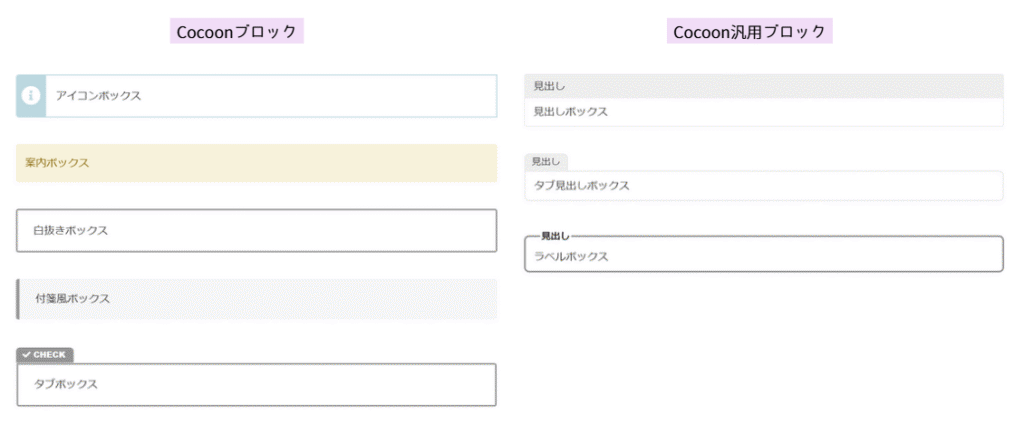
Task: Click the Cocoon汎用ブロック heading
Action: pyautogui.click(x=749, y=31)
